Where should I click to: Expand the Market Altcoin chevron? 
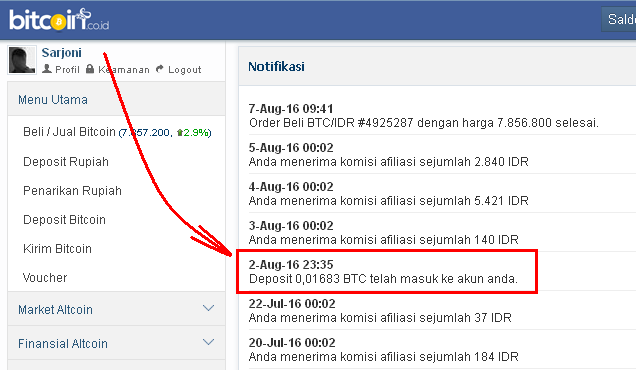pyautogui.click(x=208, y=308)
